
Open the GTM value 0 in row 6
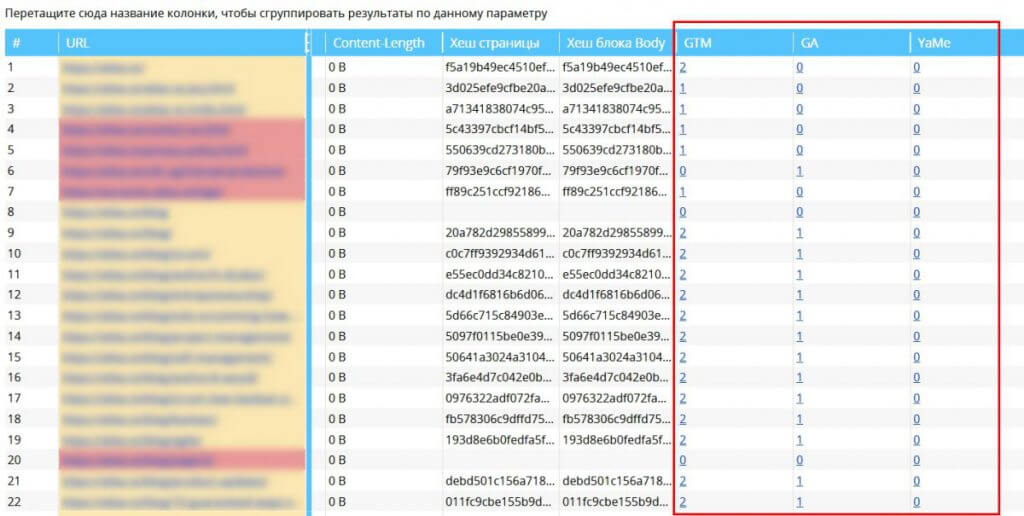pyautogui.click(x=683, y=170)
